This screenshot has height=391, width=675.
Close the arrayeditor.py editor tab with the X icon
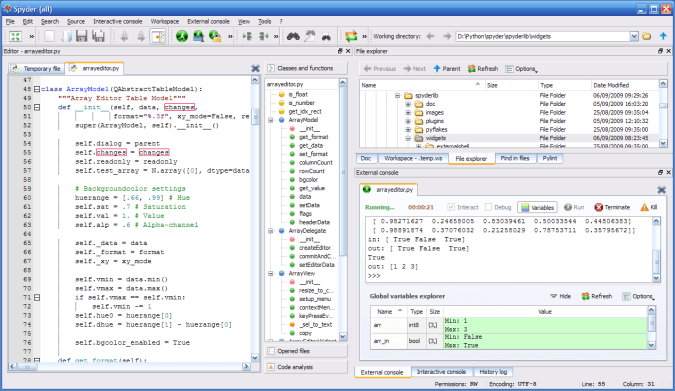click(x=255, y=68)
